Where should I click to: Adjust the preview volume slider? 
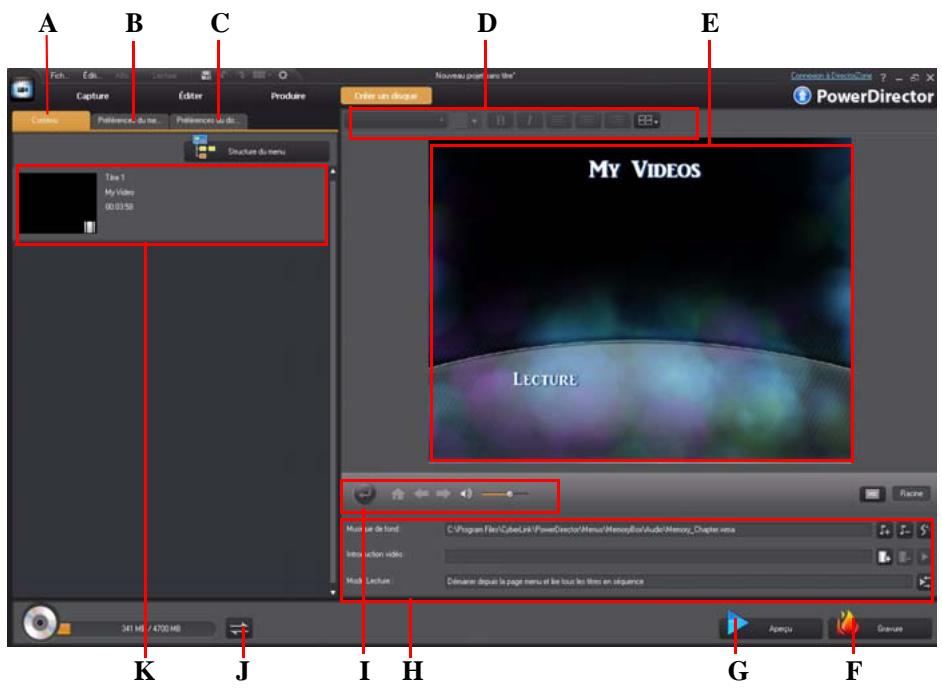click(505, 494)
